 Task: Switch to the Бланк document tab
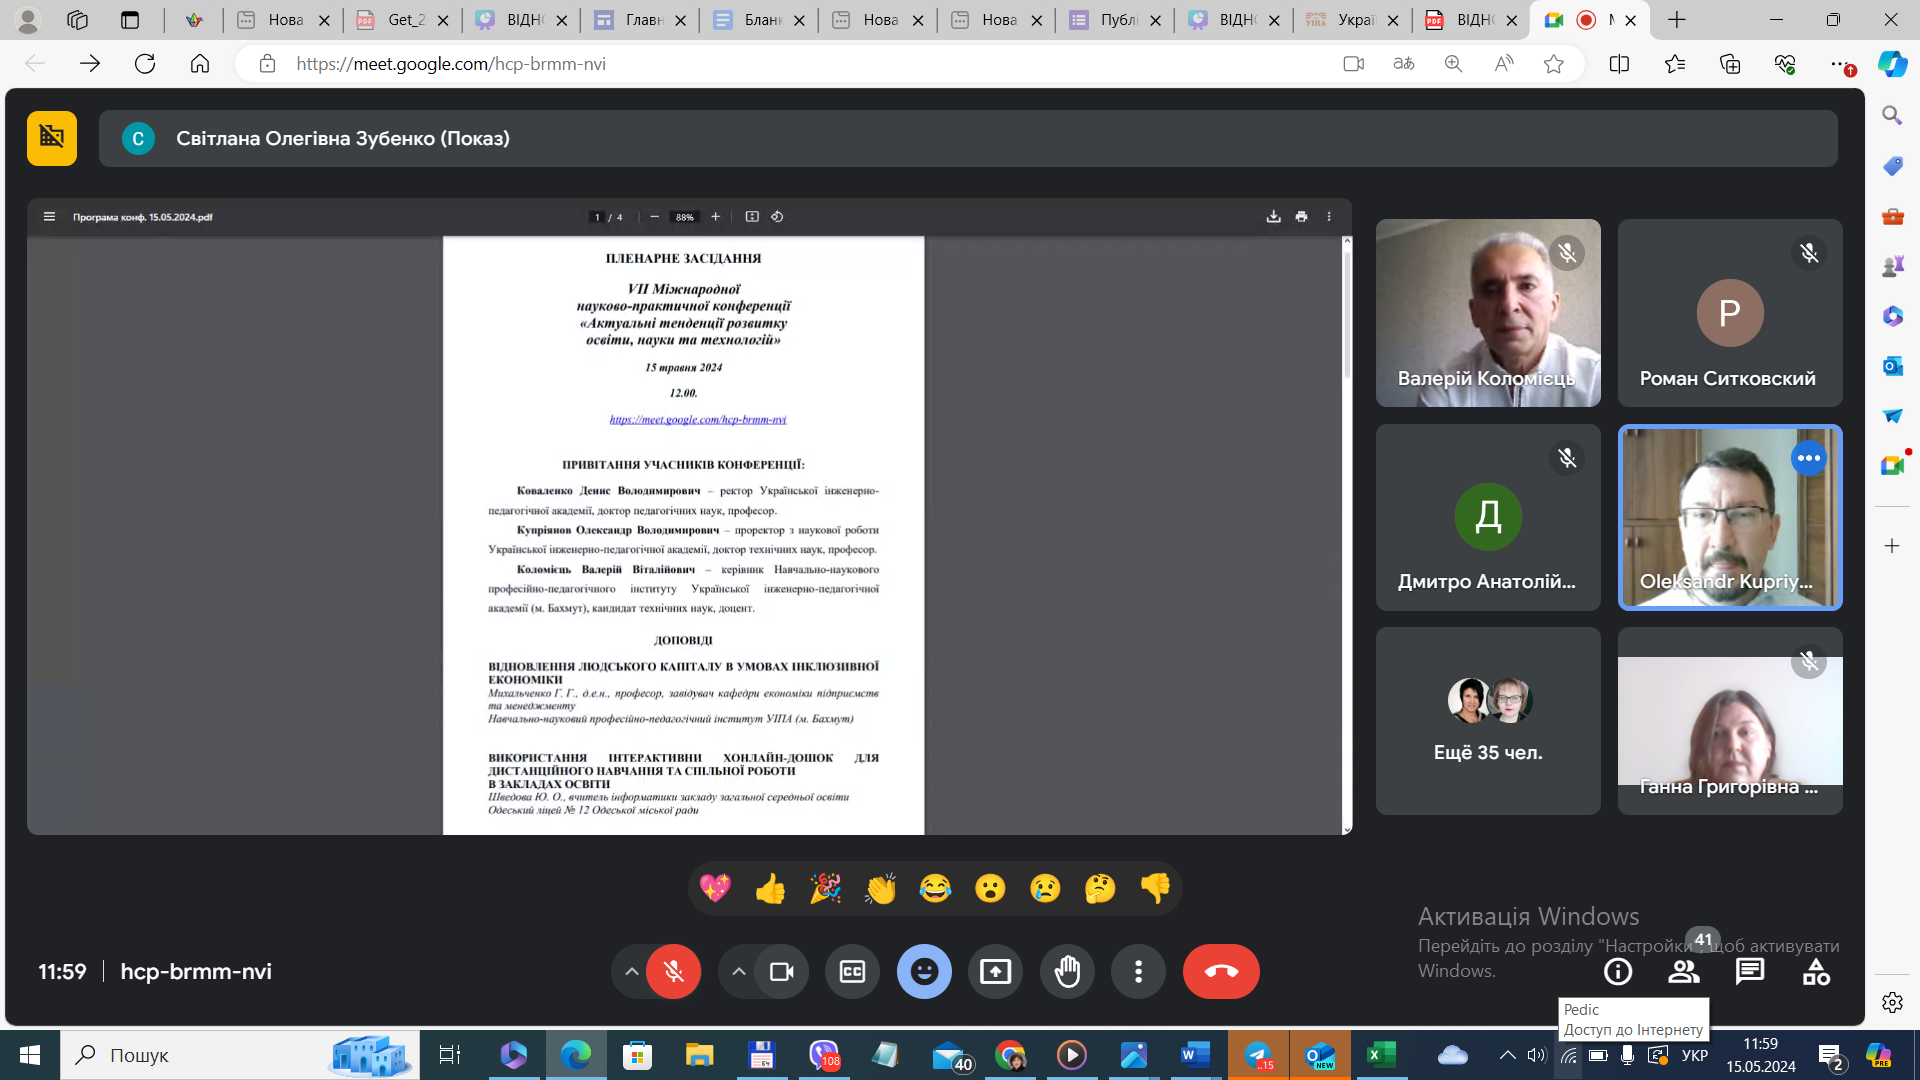coord(759,20)
